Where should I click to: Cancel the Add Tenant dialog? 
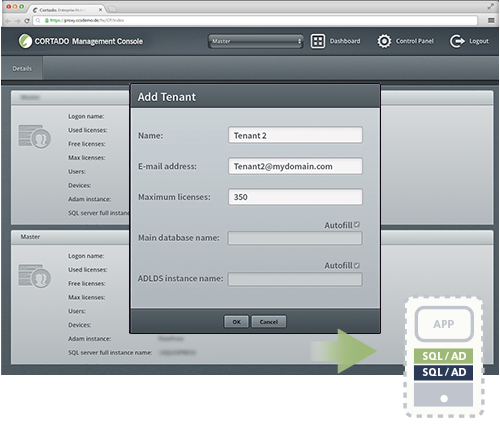(269, 322)
